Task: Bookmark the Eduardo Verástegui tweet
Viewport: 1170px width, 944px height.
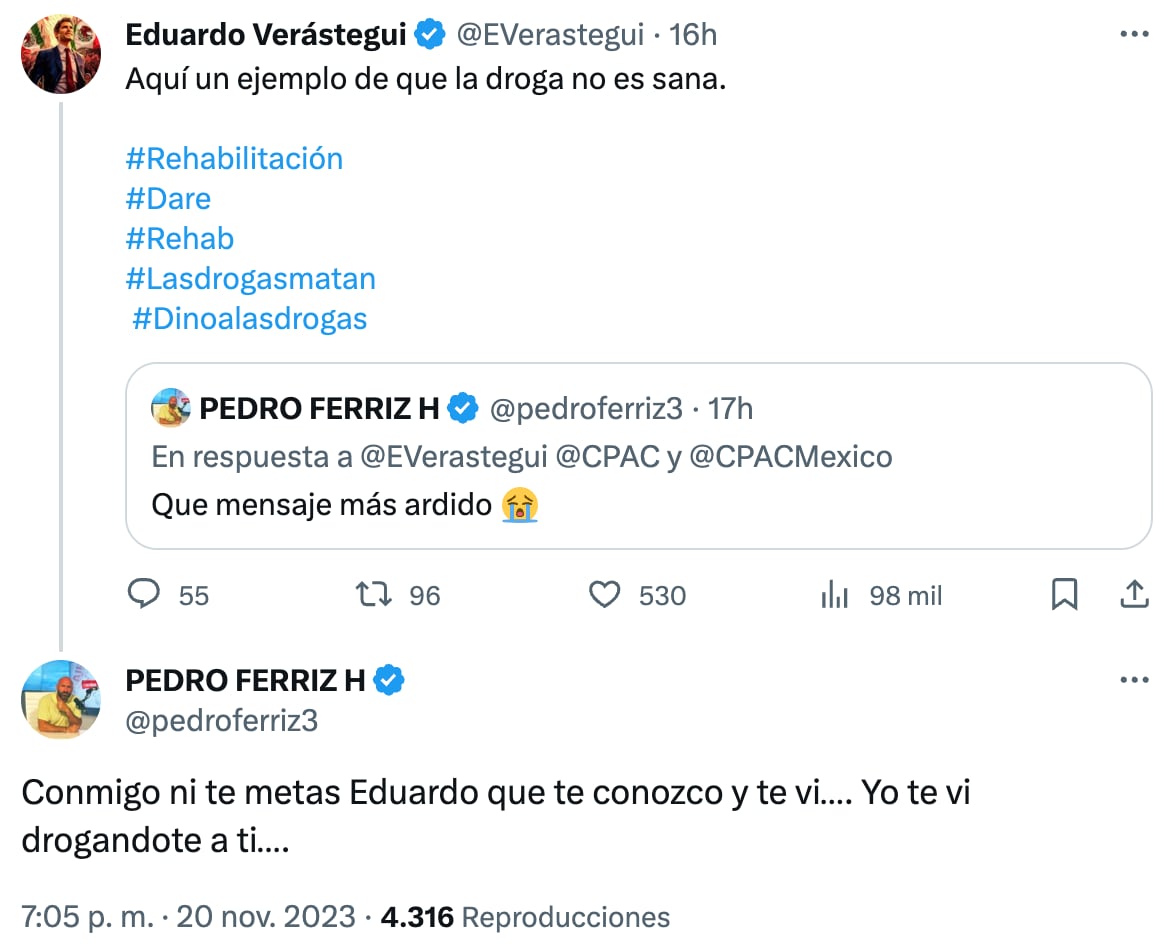Action: tap(1064, 595)
